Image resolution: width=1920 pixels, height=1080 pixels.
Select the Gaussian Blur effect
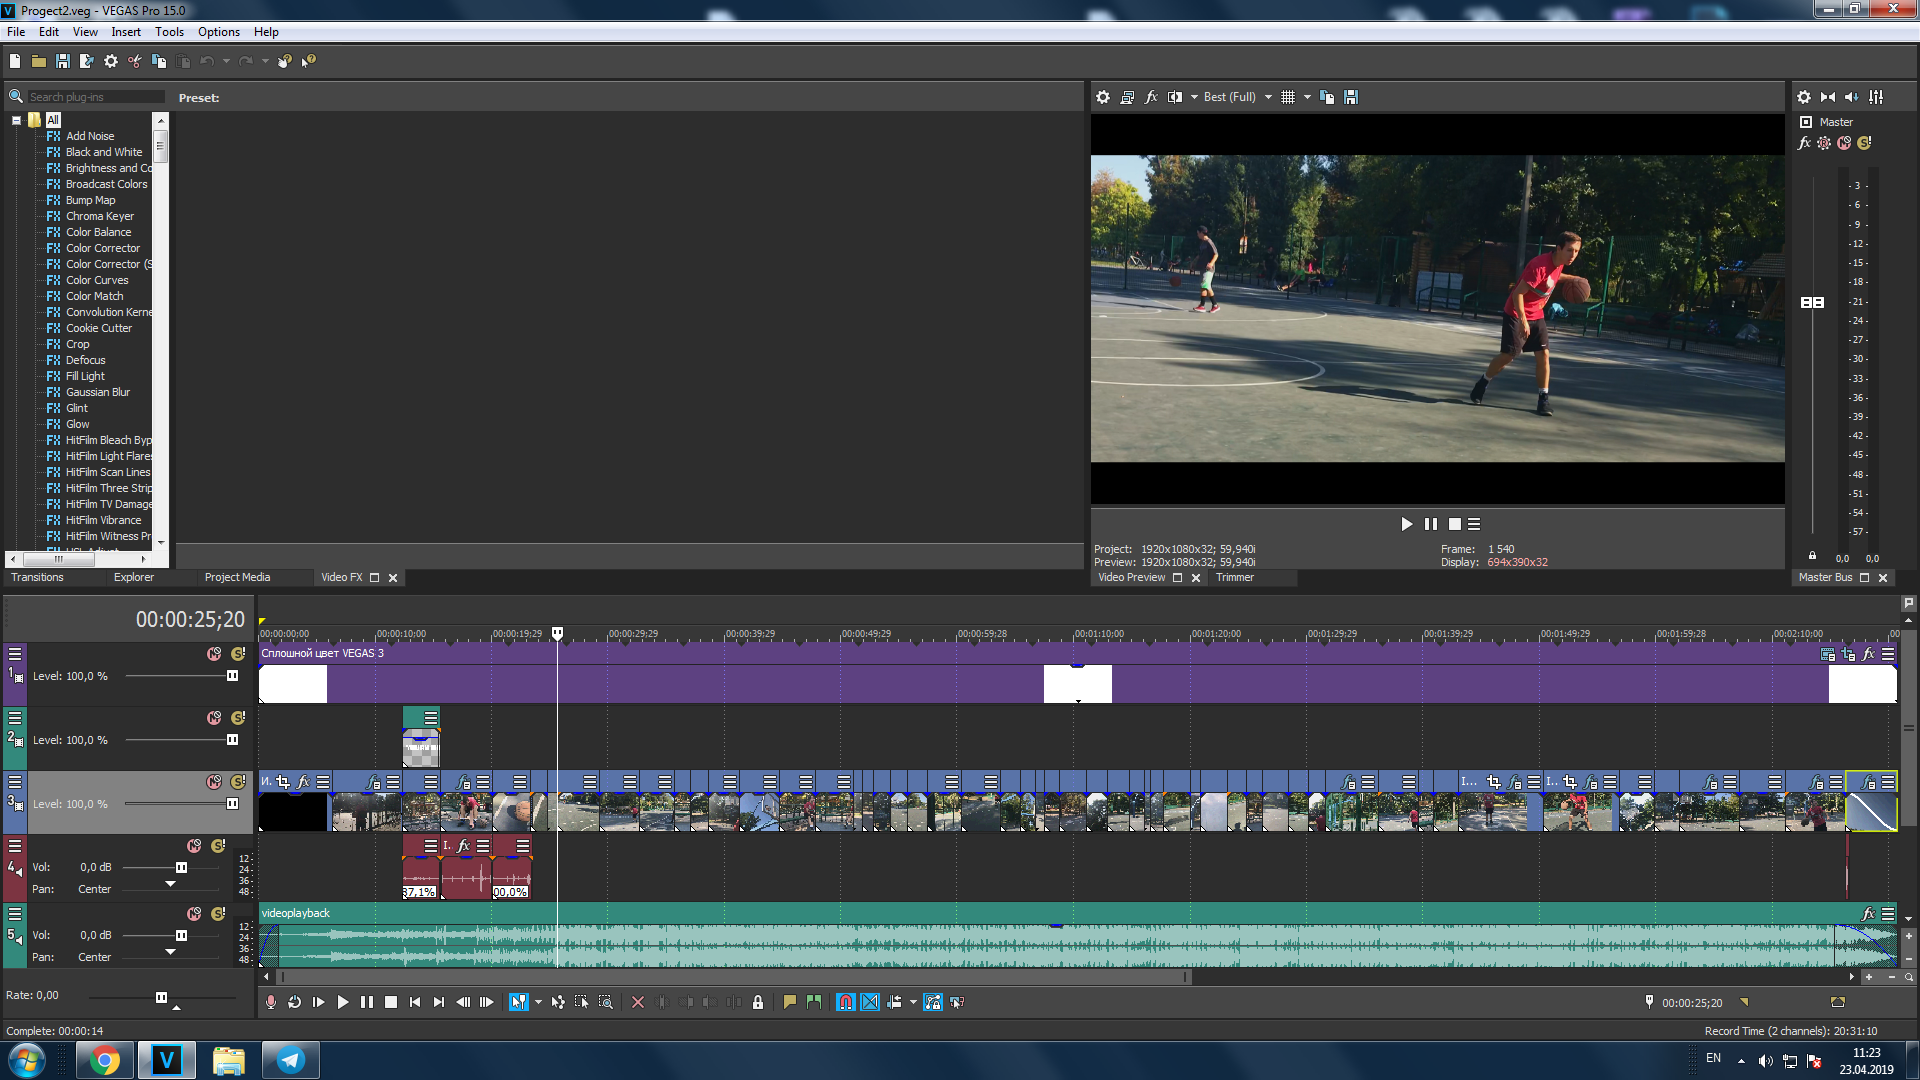click(97, 392)
